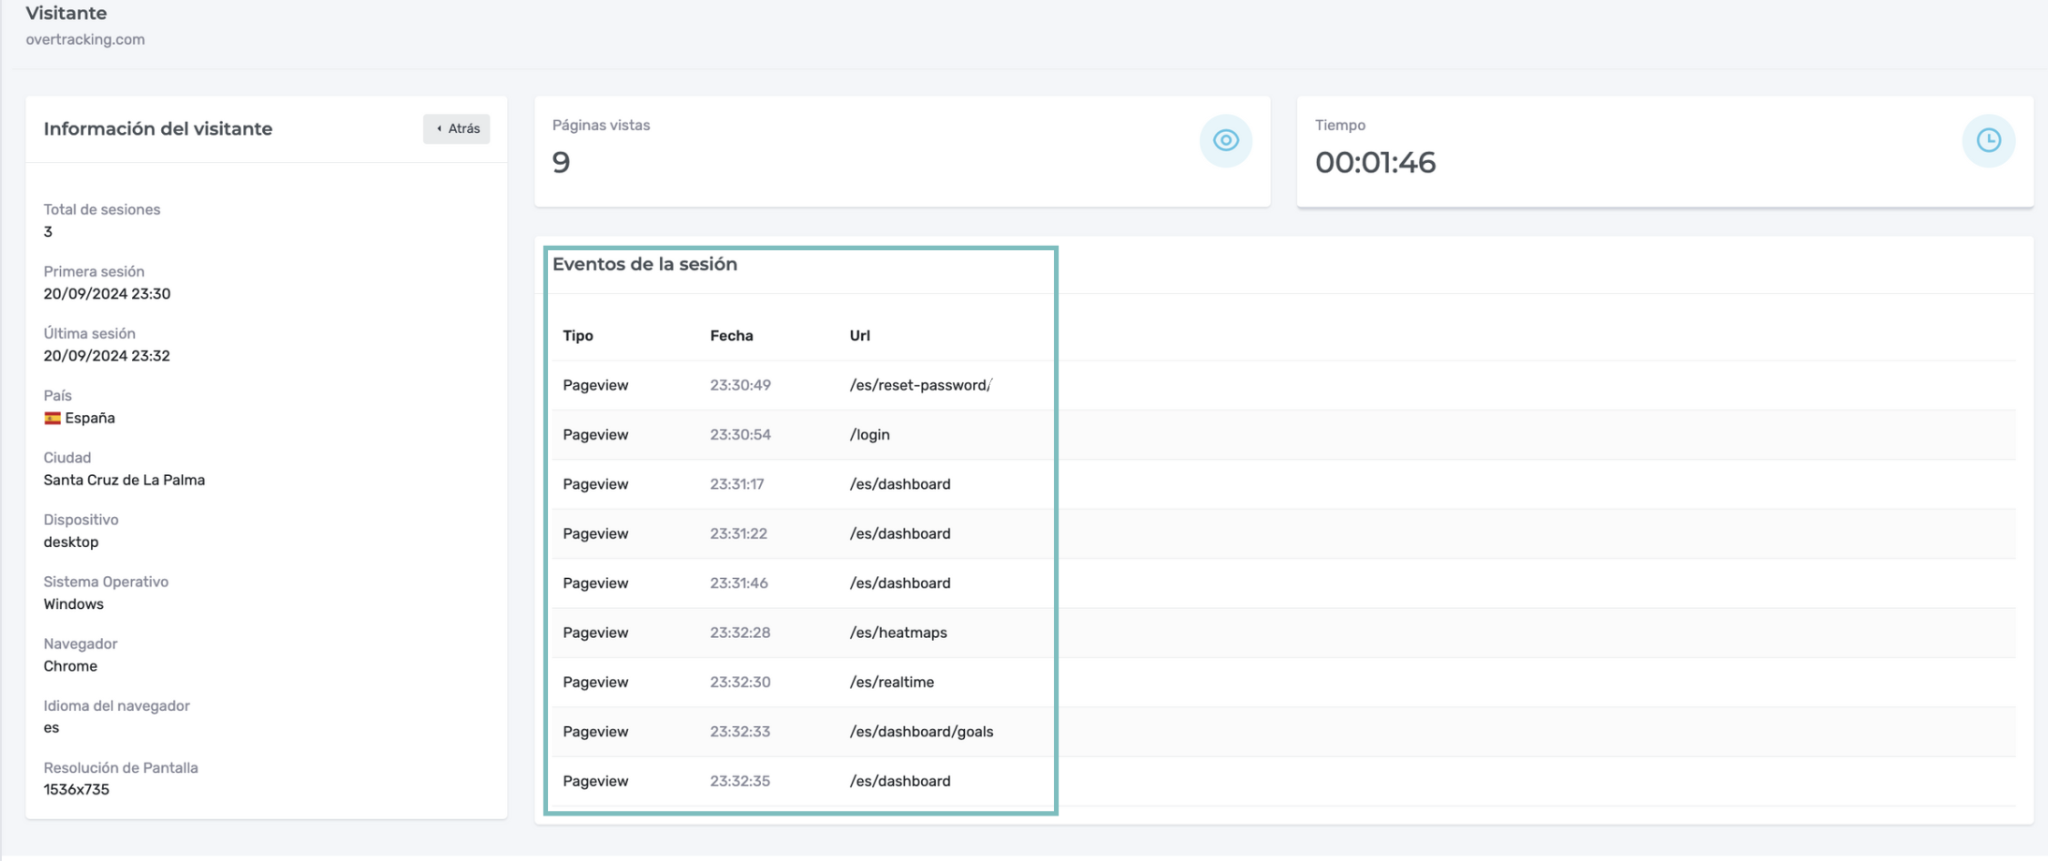This screenshot has width=2048, height=861.
Task: Click the Eventos de la sesión heading
Action: click(x=645, y=264)
